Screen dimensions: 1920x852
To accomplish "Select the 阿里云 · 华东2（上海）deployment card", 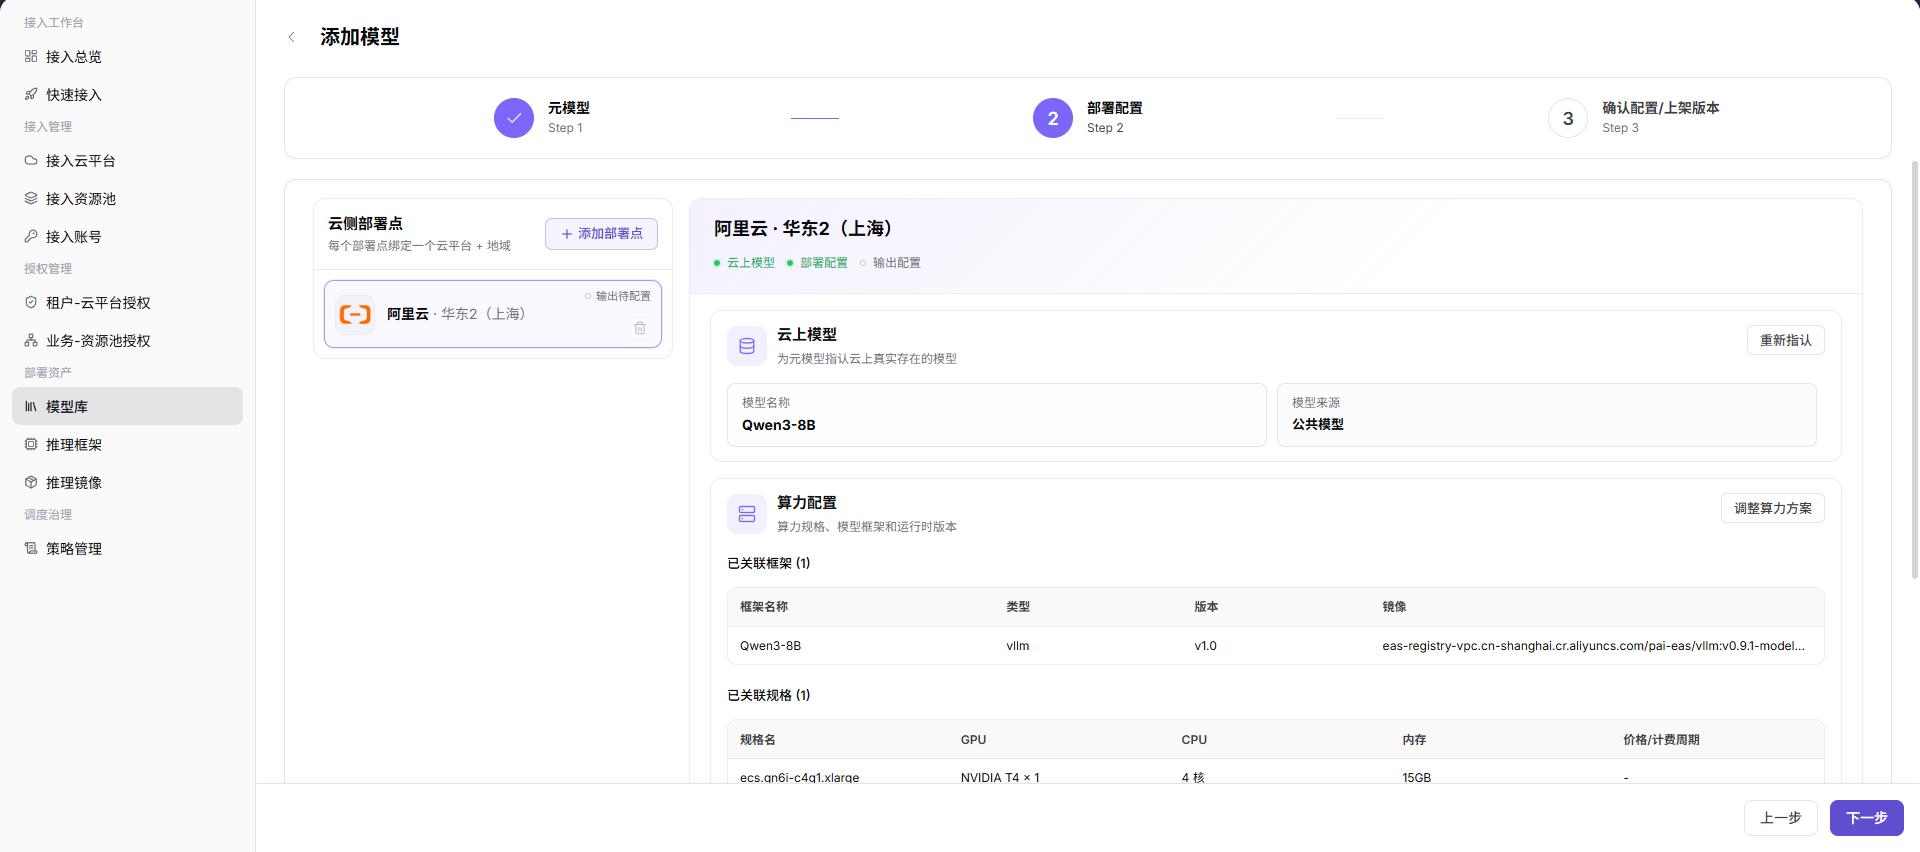I will tap(493, 314).
